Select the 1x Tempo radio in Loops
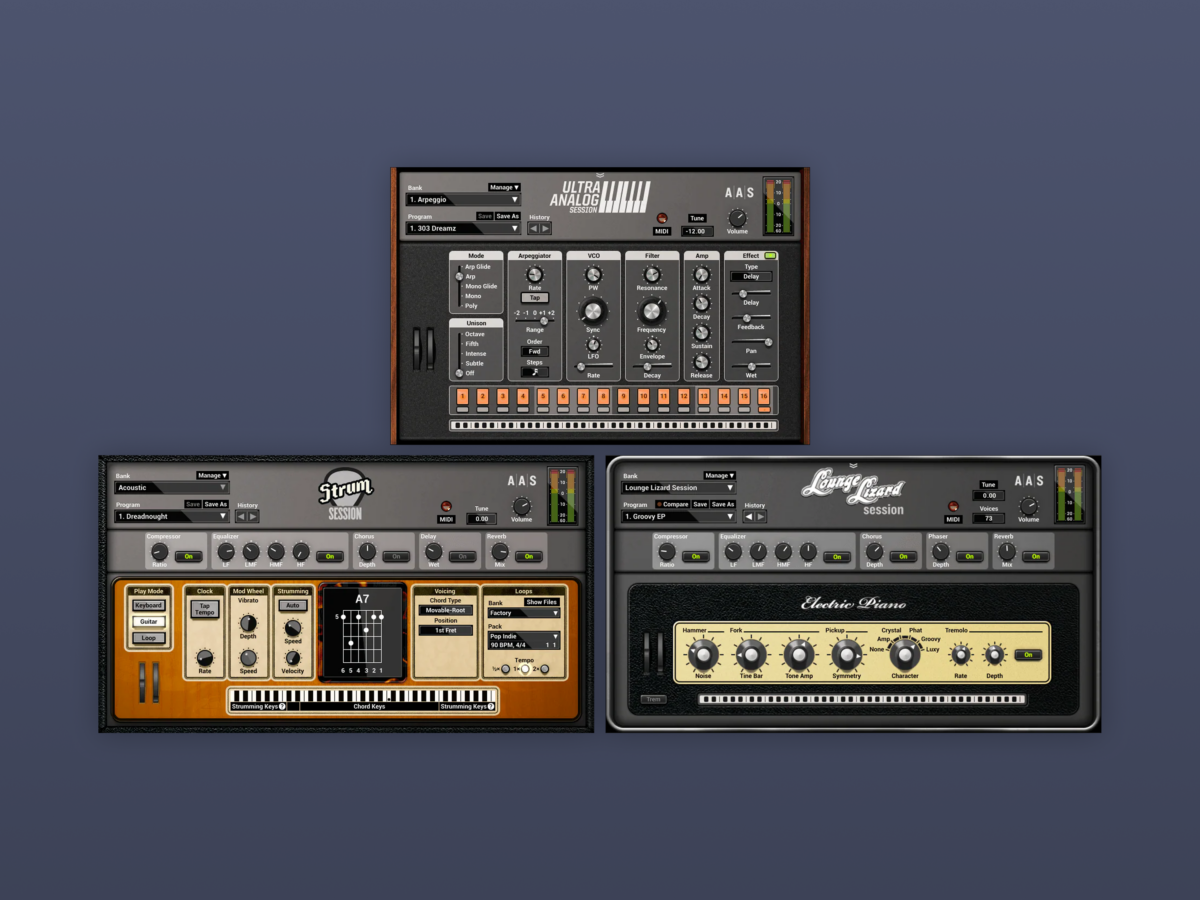 click(525, 669)
